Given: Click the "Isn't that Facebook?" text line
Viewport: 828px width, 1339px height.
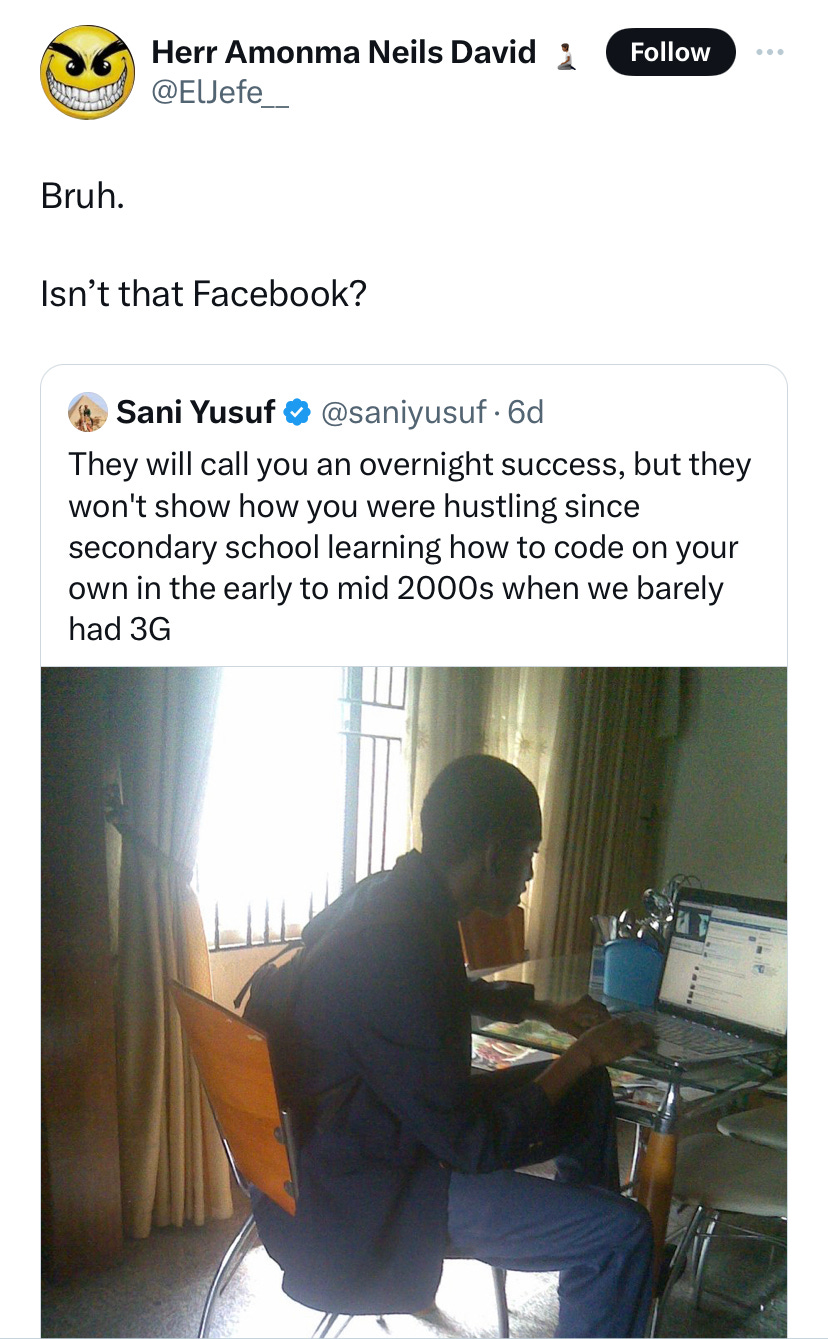Looking at the screenshot, I should pyautogui.click(x=204, y=294).
